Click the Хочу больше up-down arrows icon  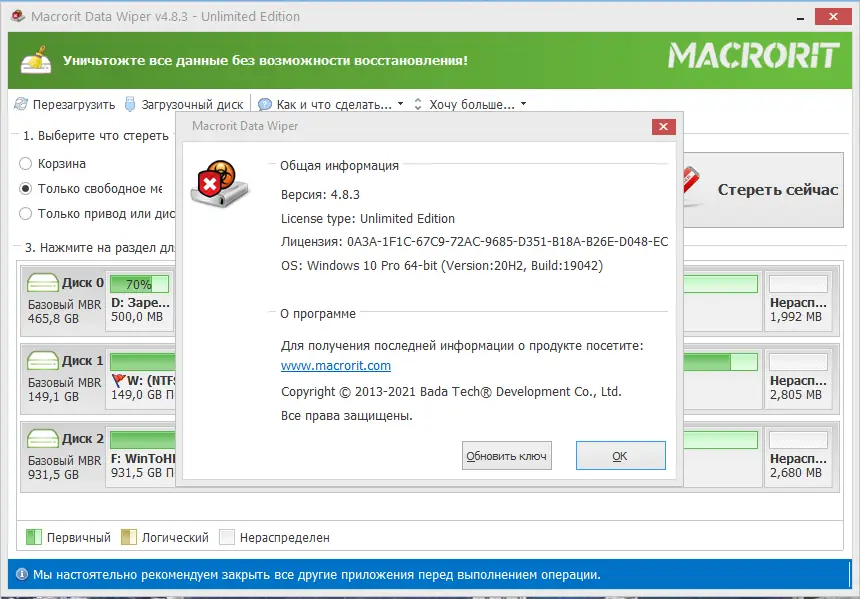point(418,104)
